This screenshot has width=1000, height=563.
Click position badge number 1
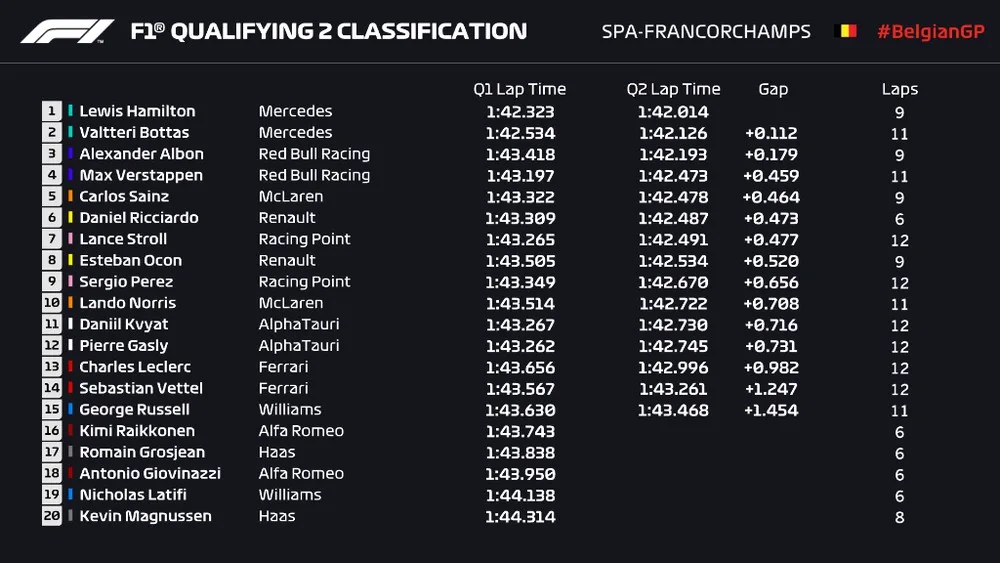[52, 111]
